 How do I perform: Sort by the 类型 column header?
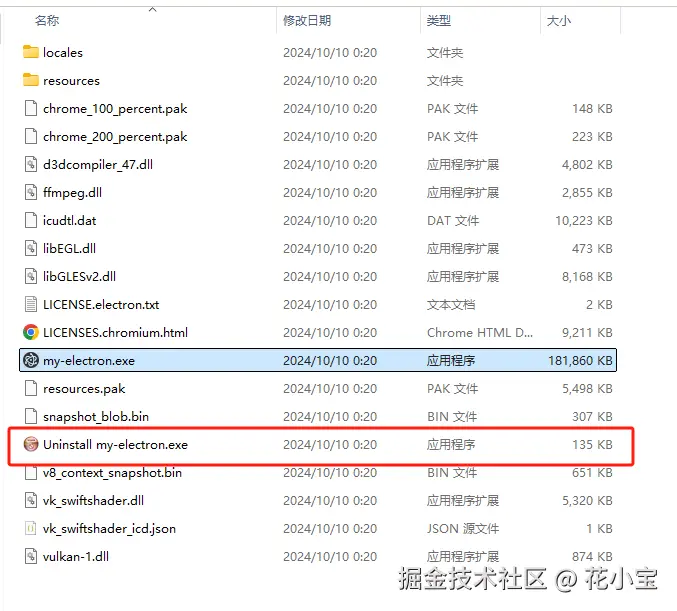[439, 20]
